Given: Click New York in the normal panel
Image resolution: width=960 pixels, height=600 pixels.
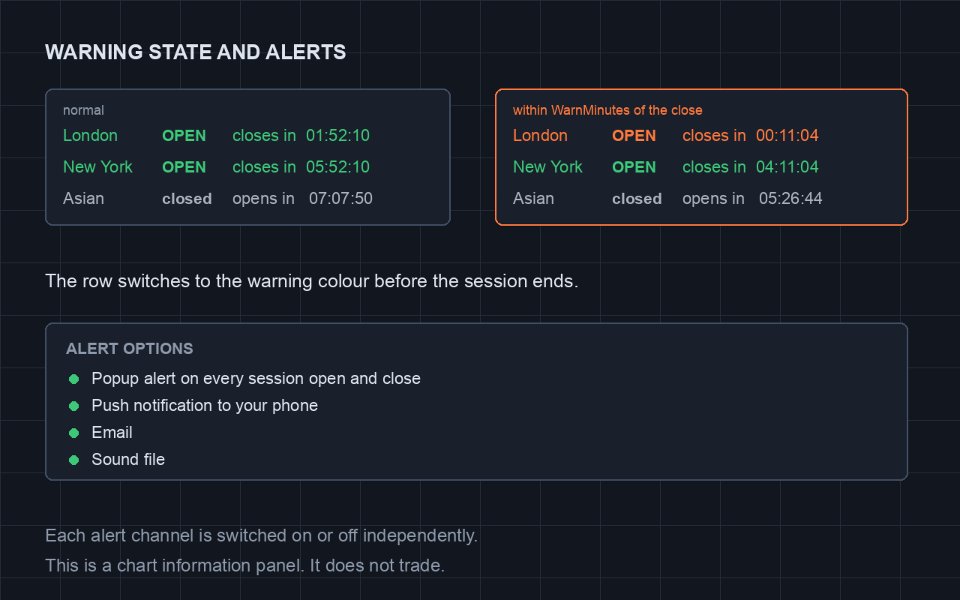Looking at the screenshot, I should (x=98, y=167).
